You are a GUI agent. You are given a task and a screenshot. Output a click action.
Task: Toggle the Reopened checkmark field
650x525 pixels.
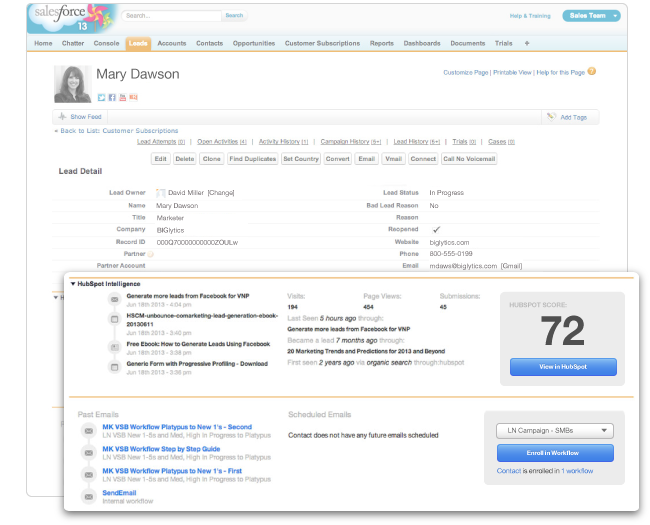pos(436,229)
